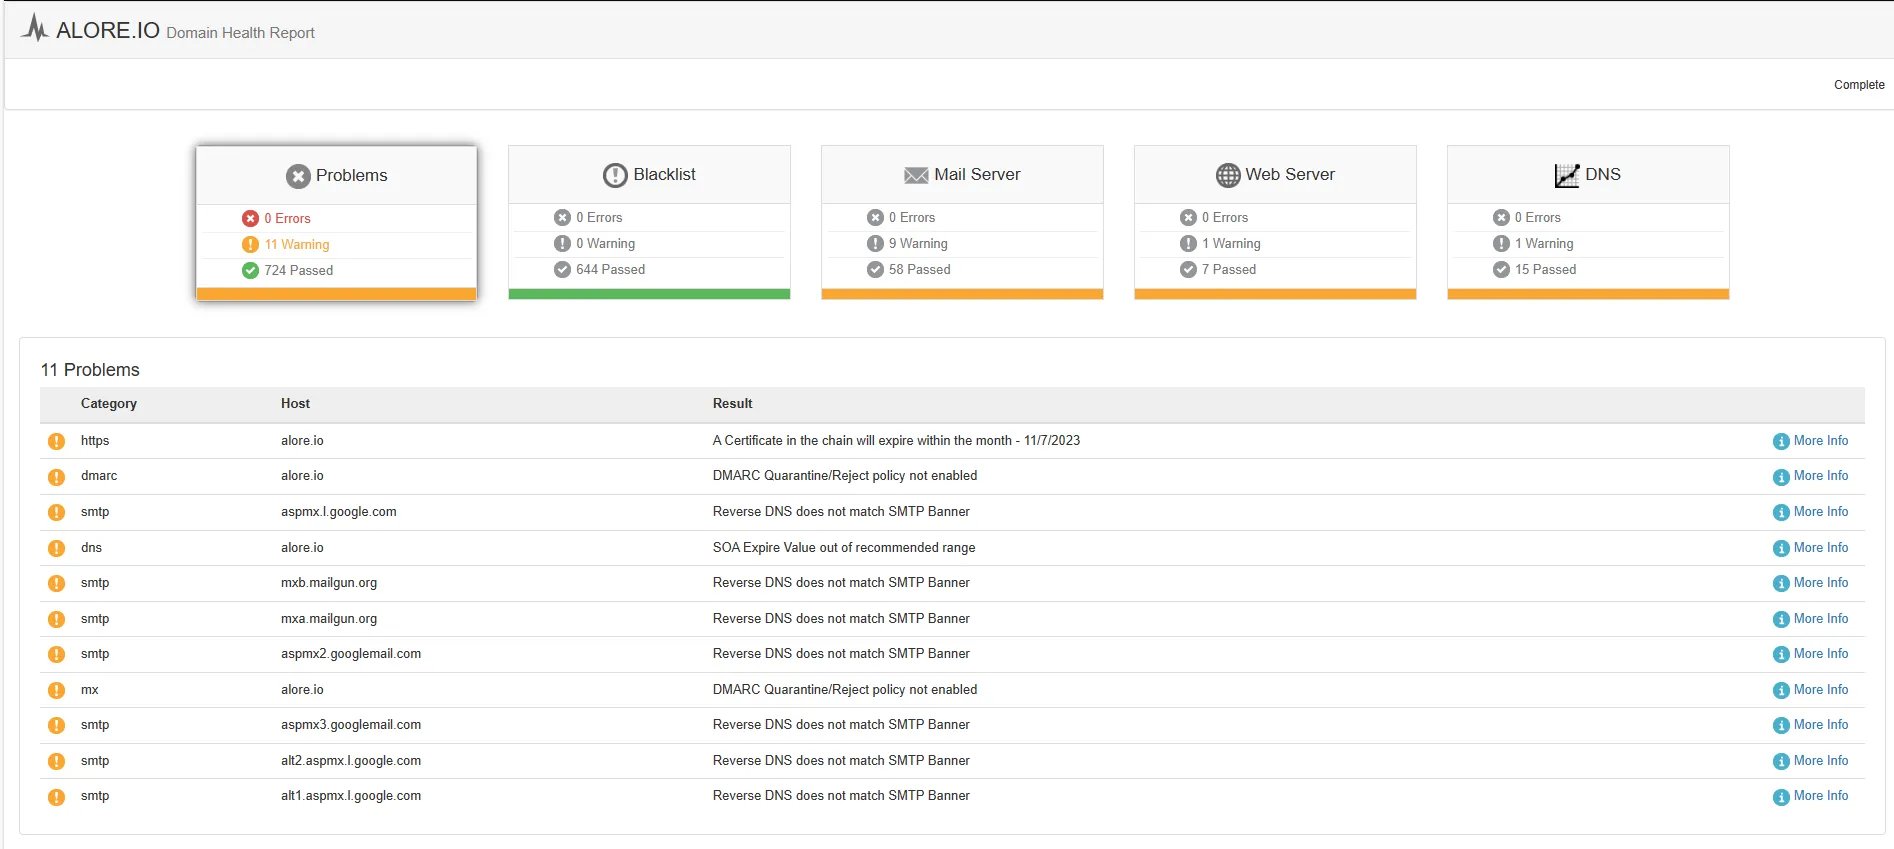The height and width of the screenshot is (849, 1894).
Task: Click warning icon on the dns row
Action: point(57,548)
